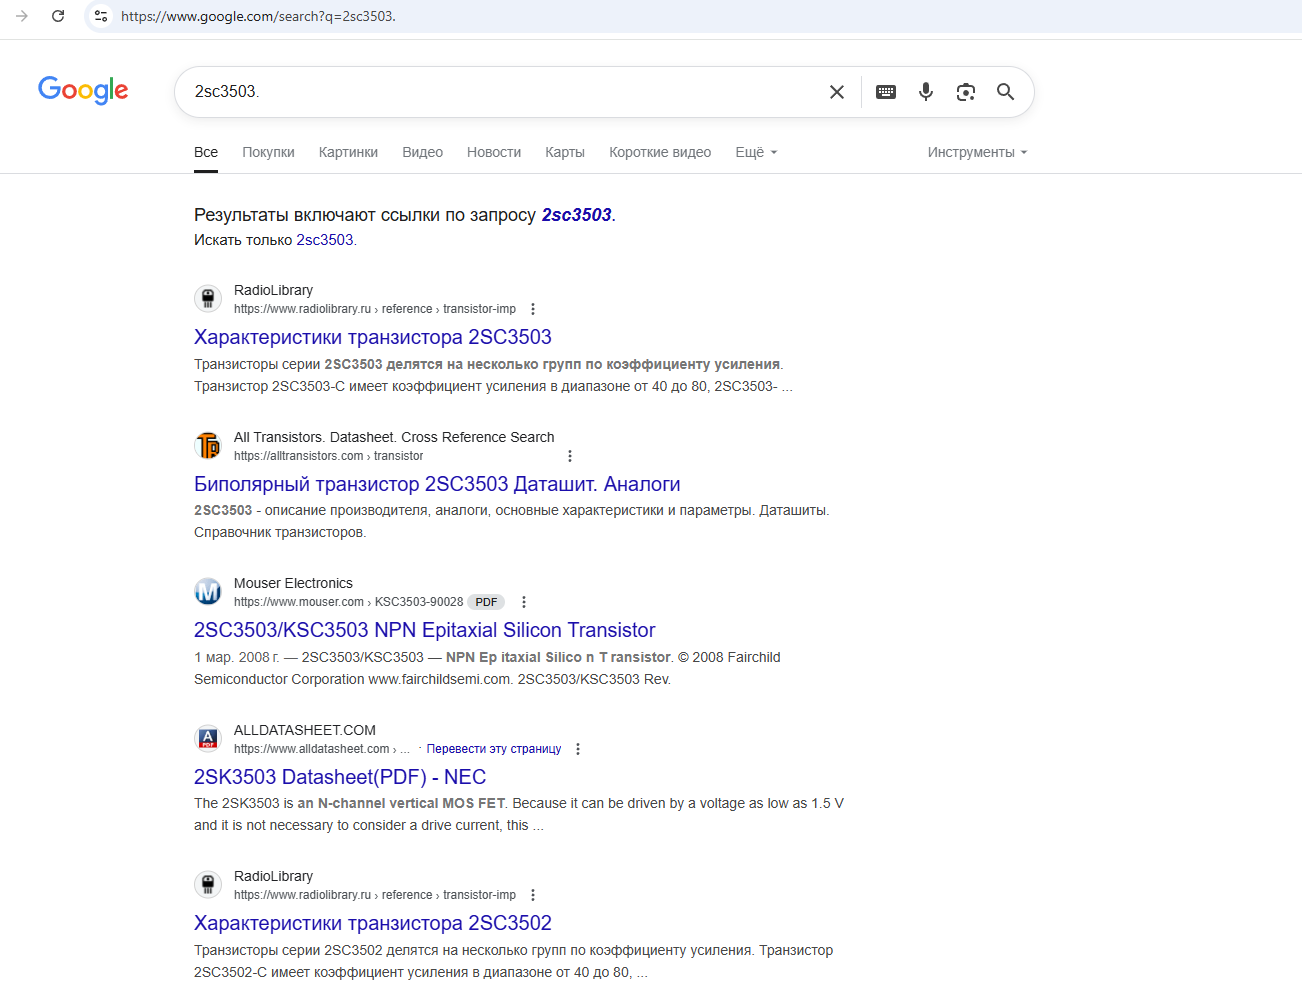Switch to the Короткие видео tab
This screenshot has height=983, width=1302.
click(660, 152)
